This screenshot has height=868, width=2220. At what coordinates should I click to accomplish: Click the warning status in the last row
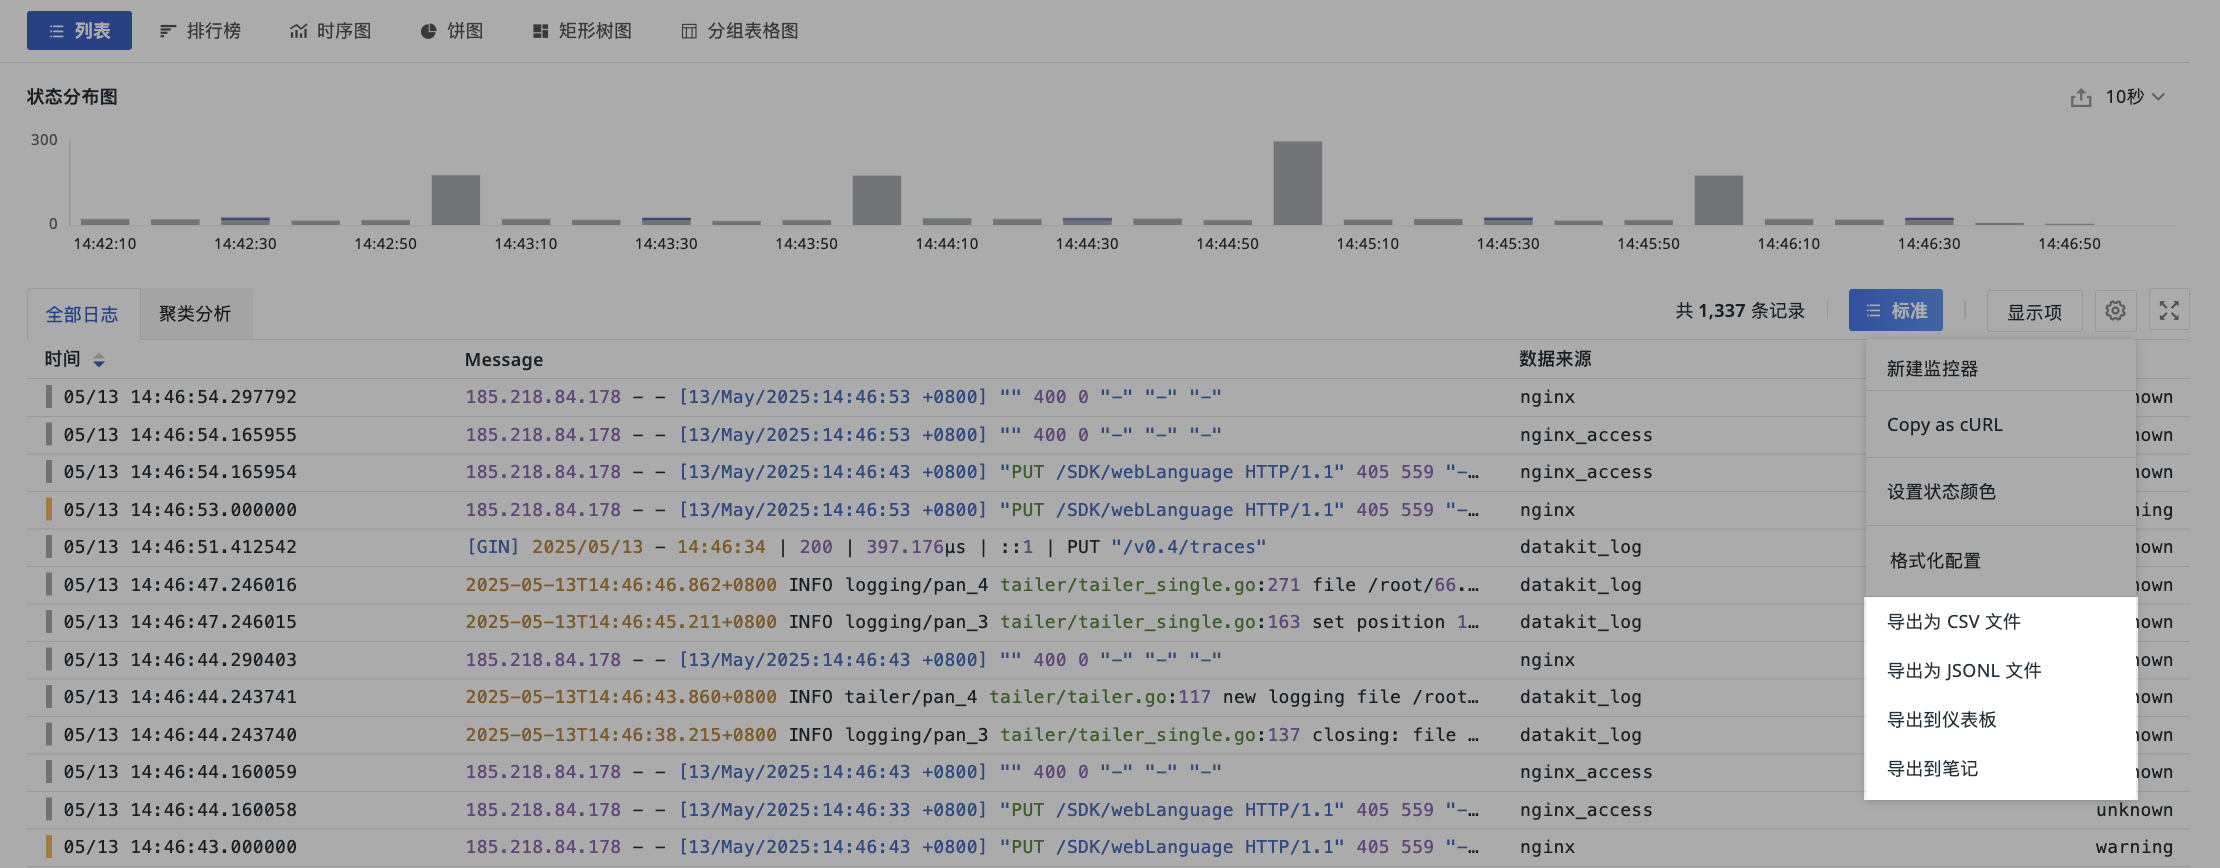(x=2134, y=847)
